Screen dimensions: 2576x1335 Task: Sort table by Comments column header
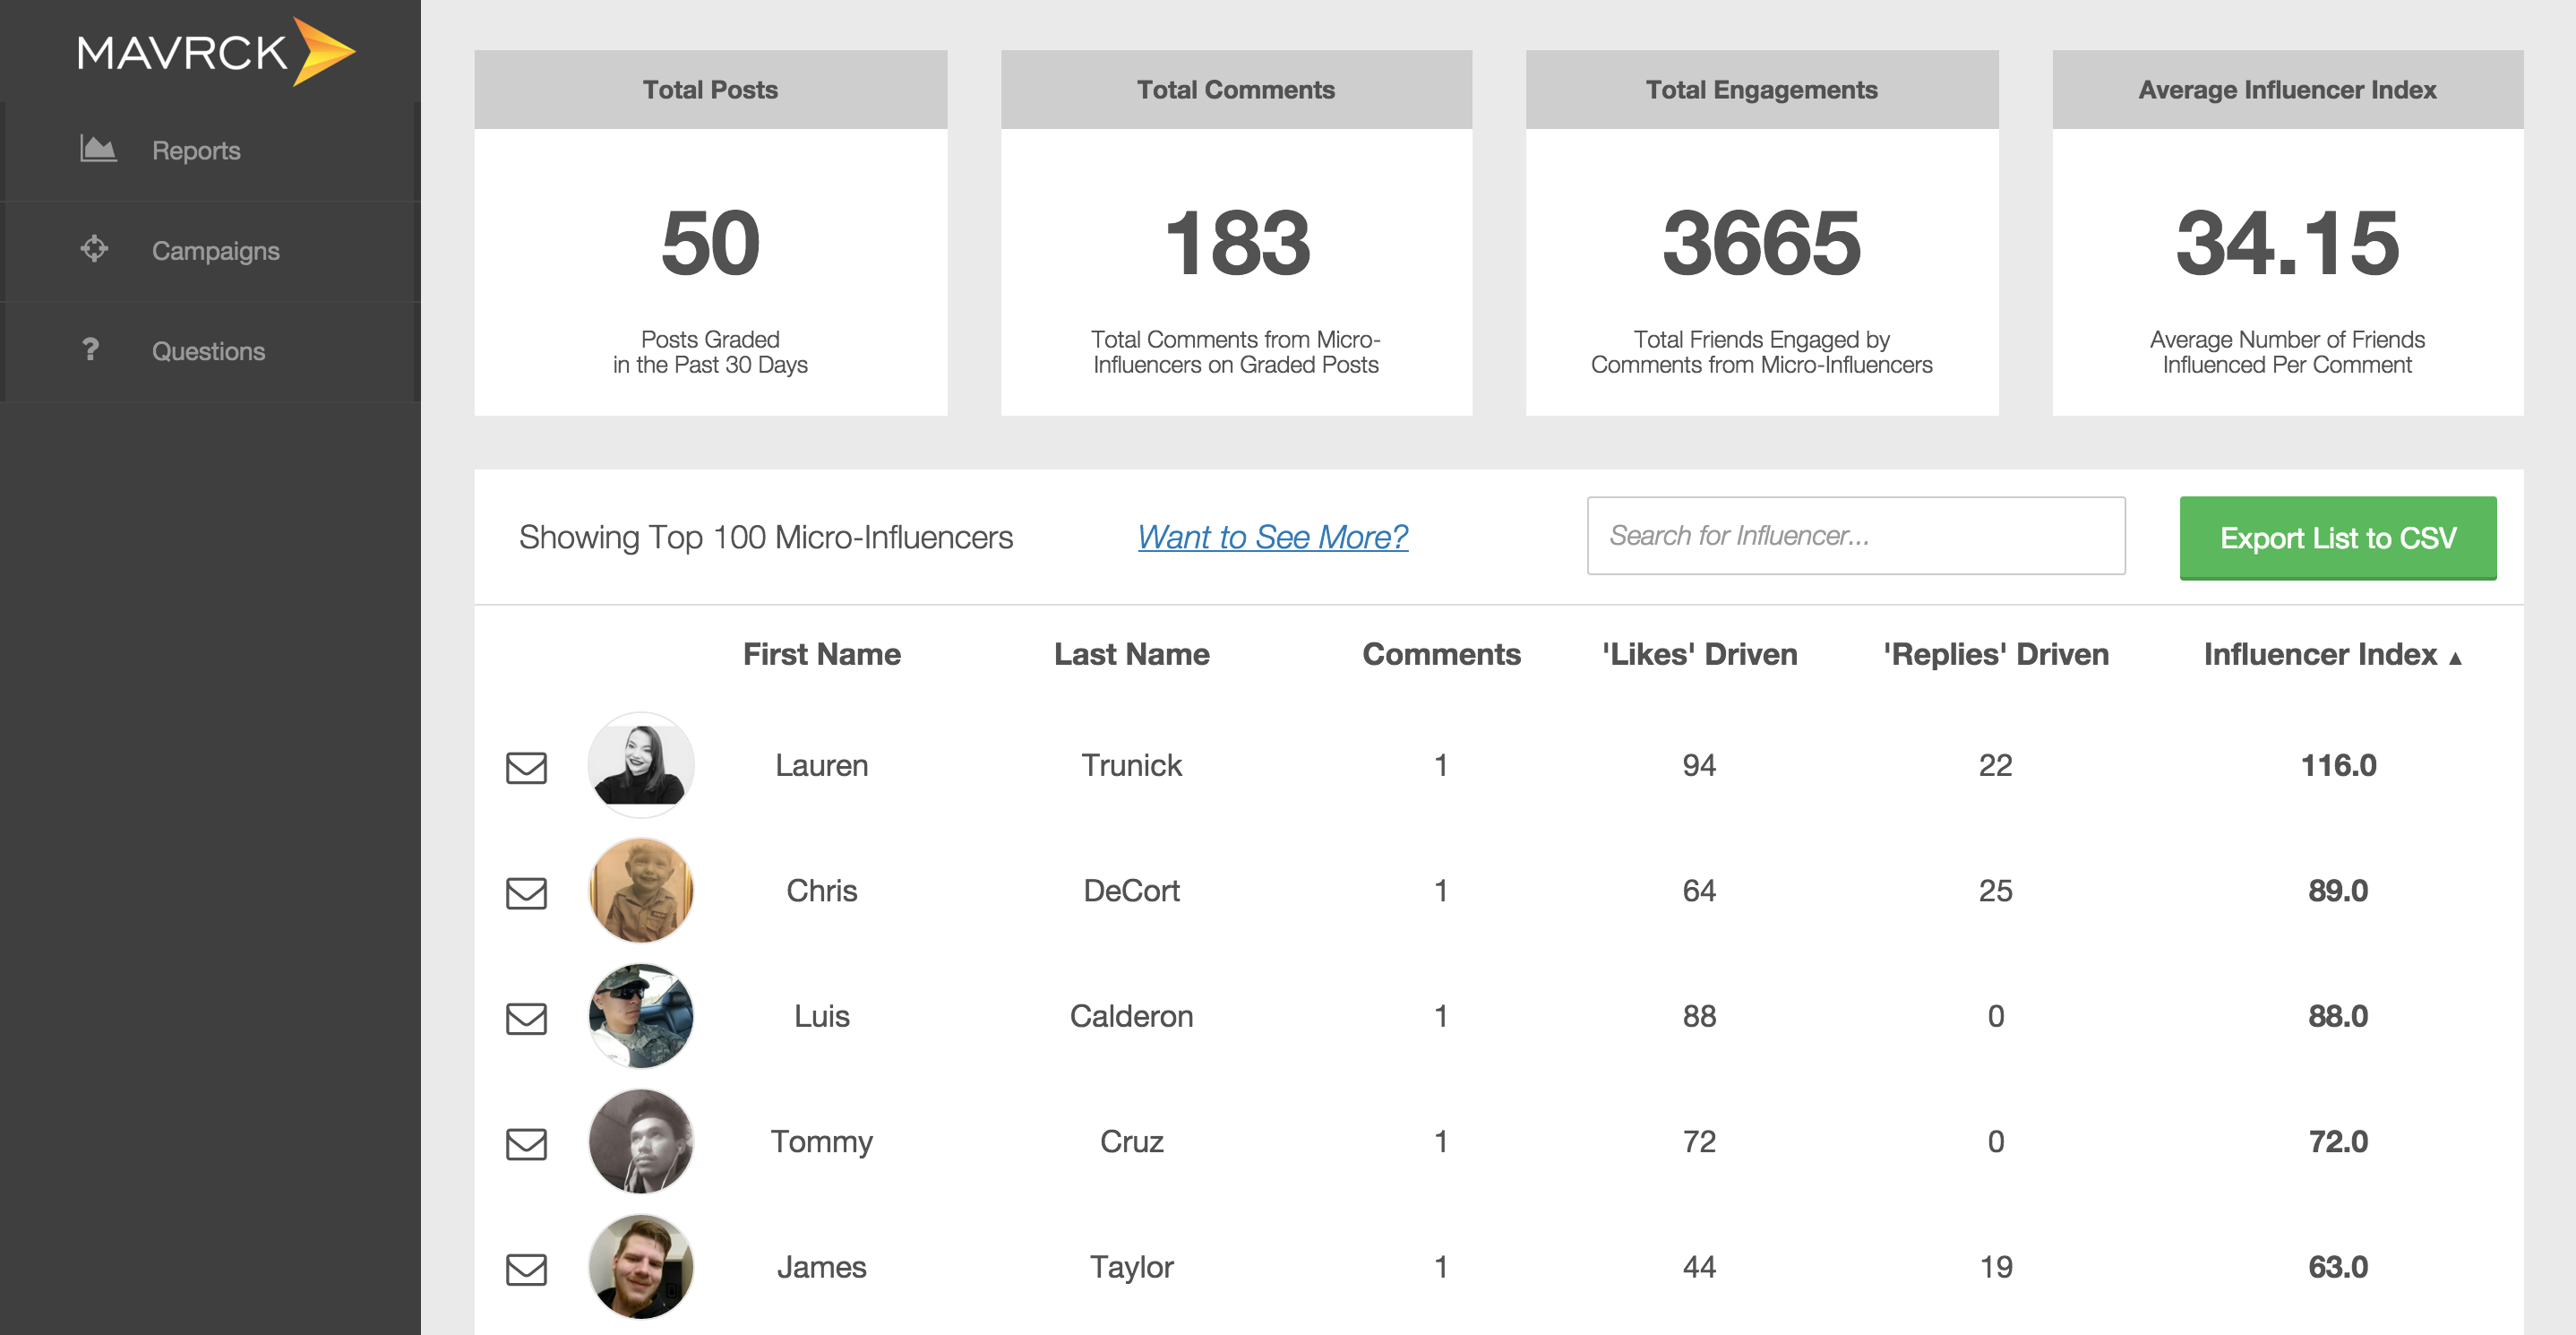(1440, 654)
